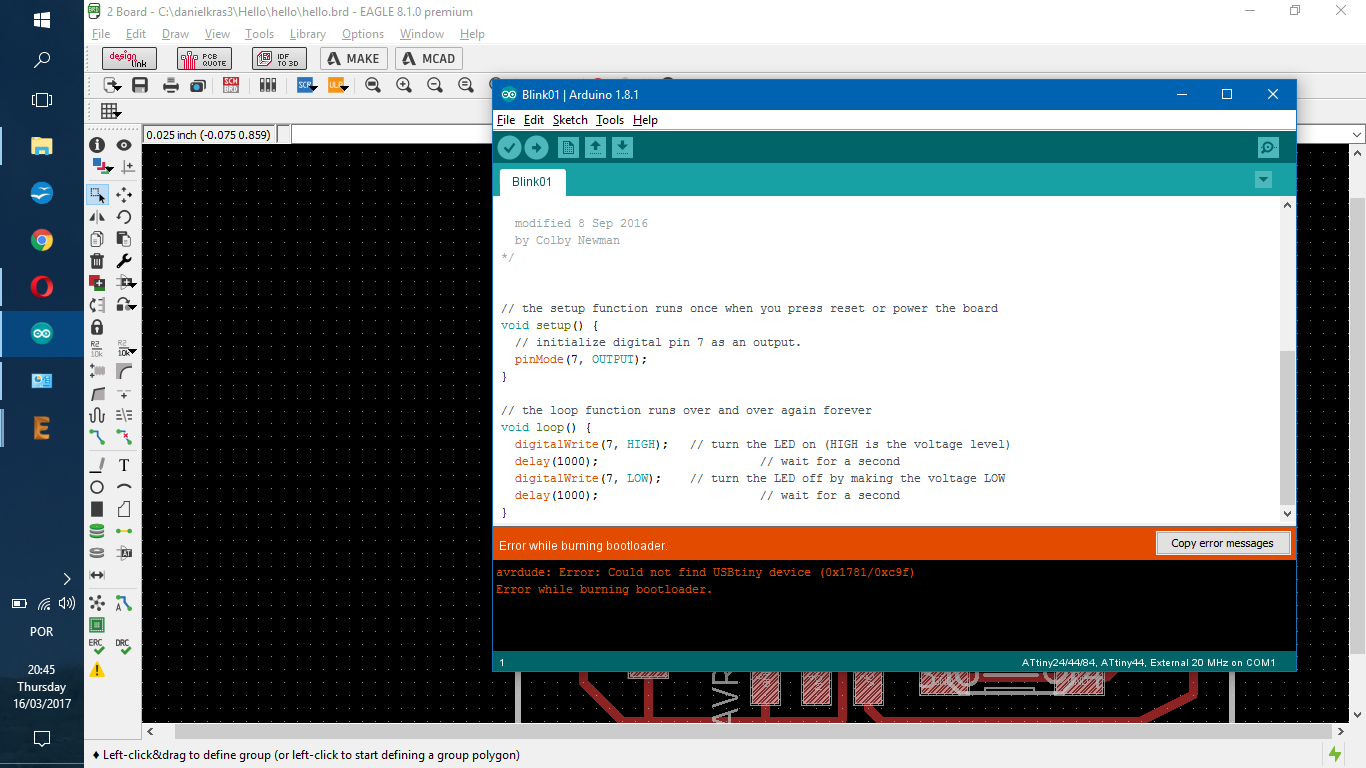Upload the sketch with the arrow button

[537, 148]
